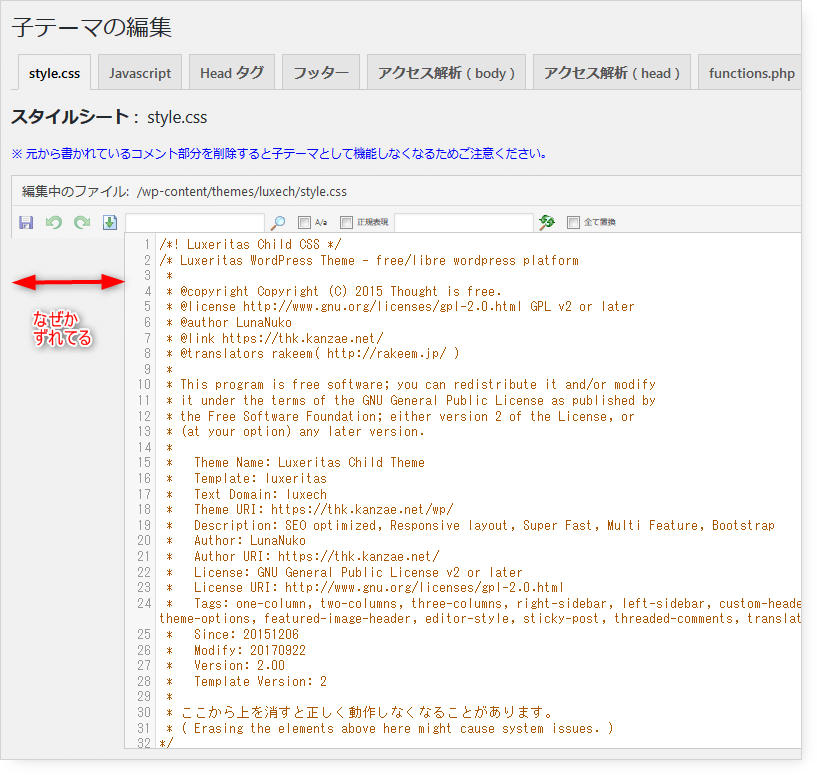Switch to the Javascript tab
817x775 pixels.
[140, 73]
